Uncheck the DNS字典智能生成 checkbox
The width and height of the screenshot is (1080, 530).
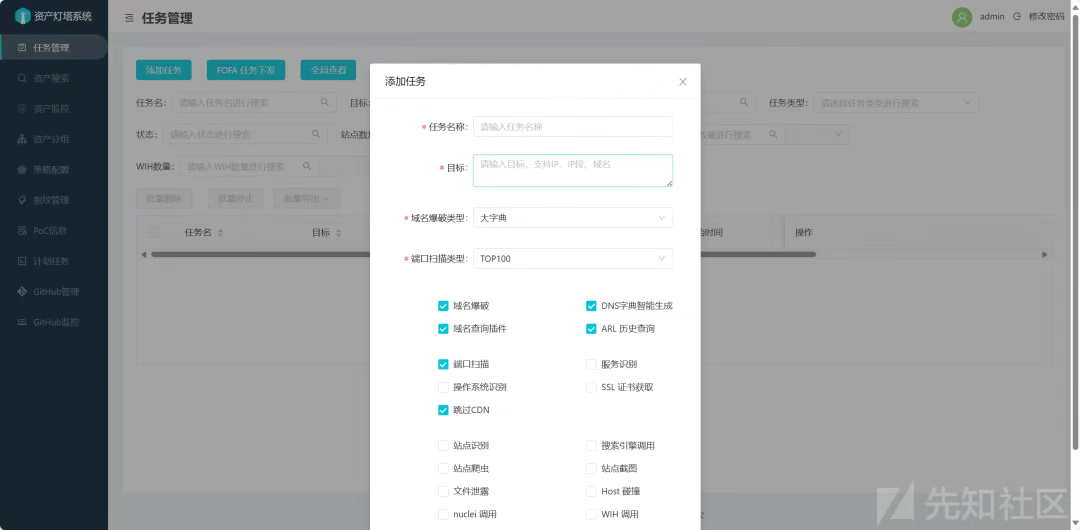(x=591, y=306)
